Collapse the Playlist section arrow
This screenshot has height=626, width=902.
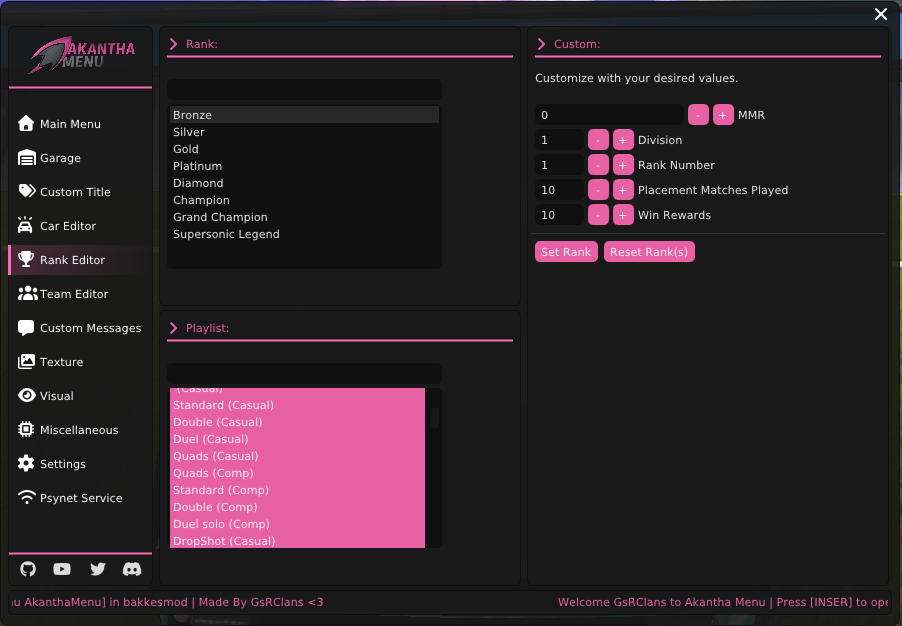click(173, 328)
